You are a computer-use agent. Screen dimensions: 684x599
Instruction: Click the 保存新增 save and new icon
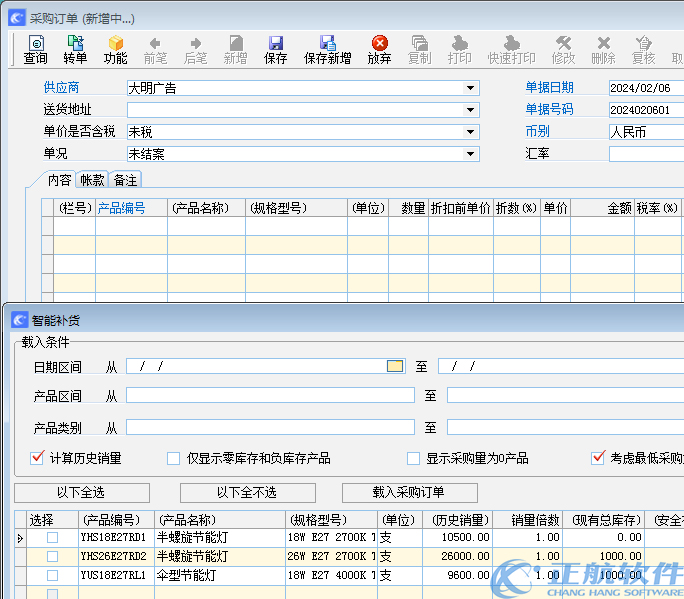point(327,49)
